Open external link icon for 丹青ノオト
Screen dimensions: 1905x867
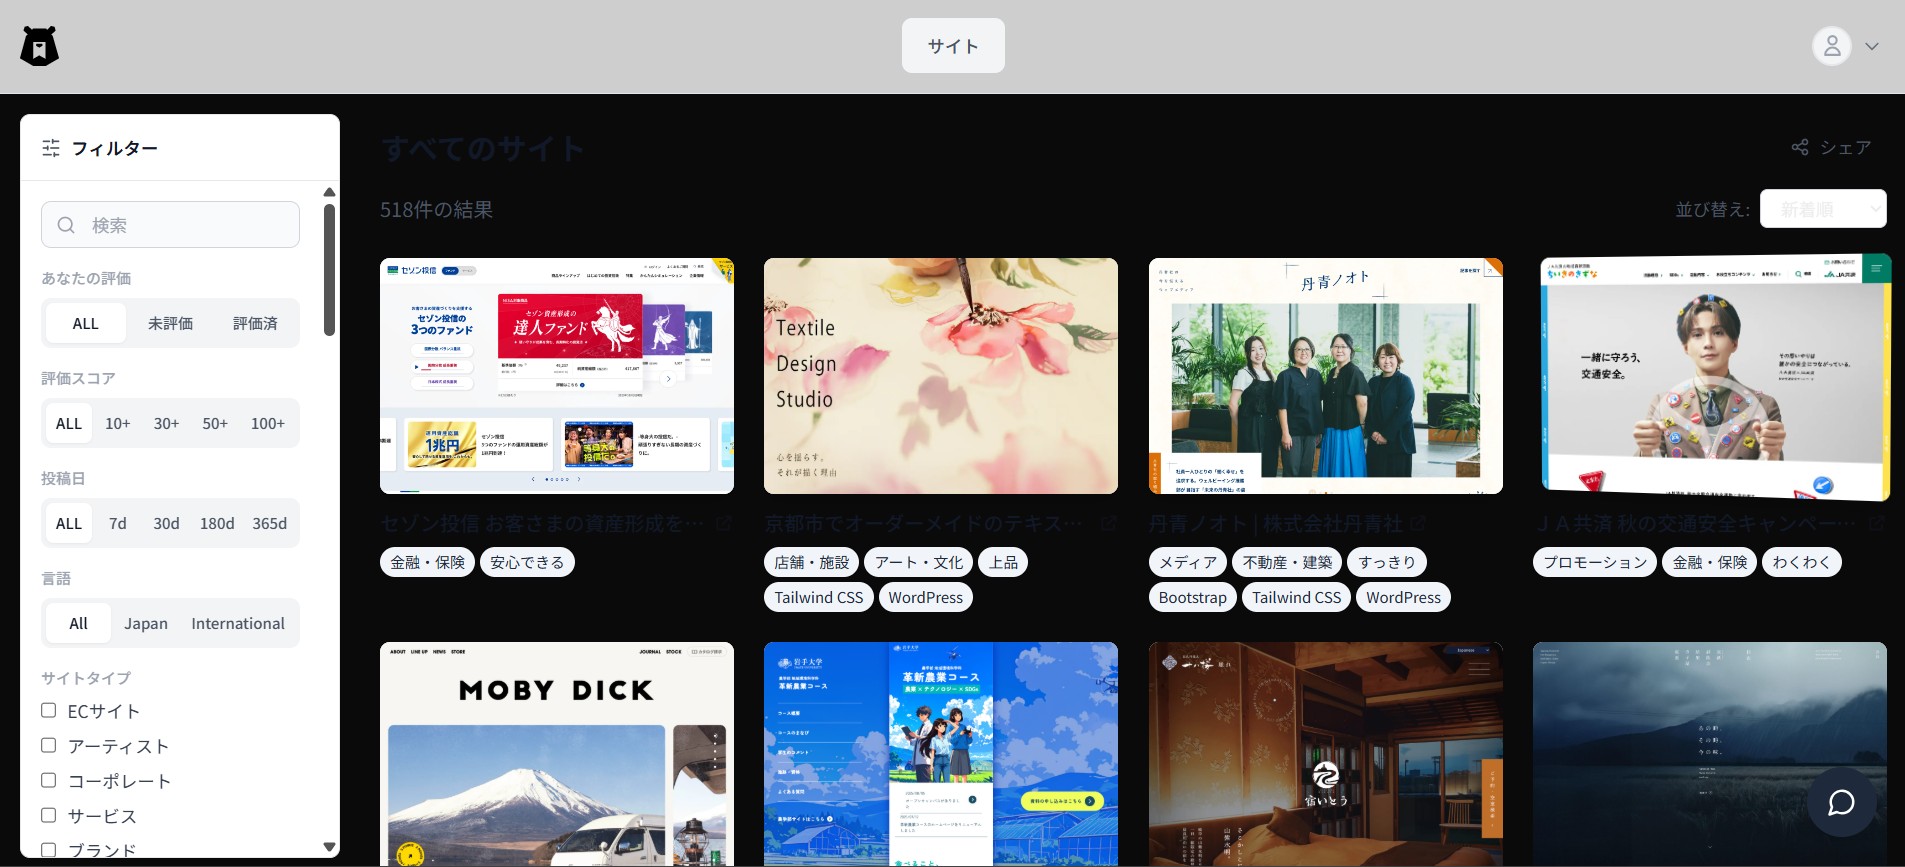click(1418, 523)
